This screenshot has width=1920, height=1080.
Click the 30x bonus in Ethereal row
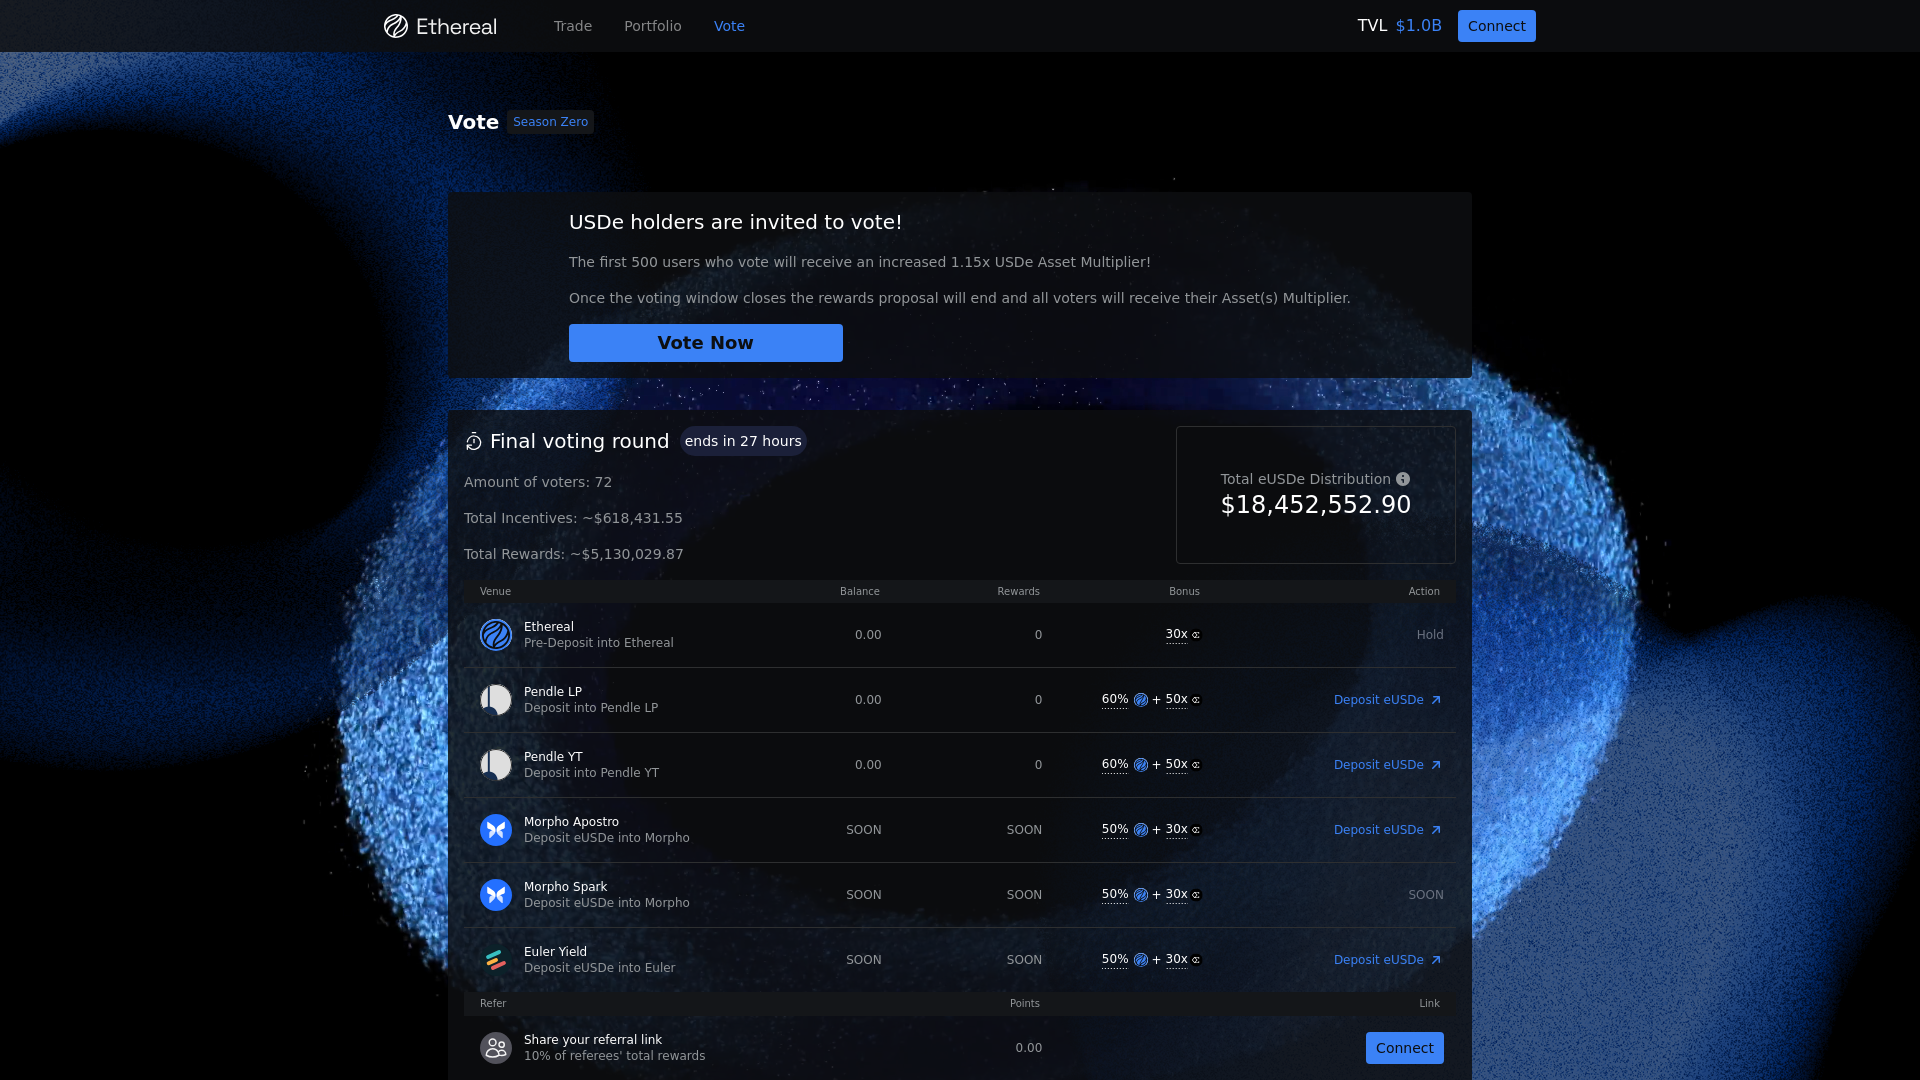click(1177, 635)
